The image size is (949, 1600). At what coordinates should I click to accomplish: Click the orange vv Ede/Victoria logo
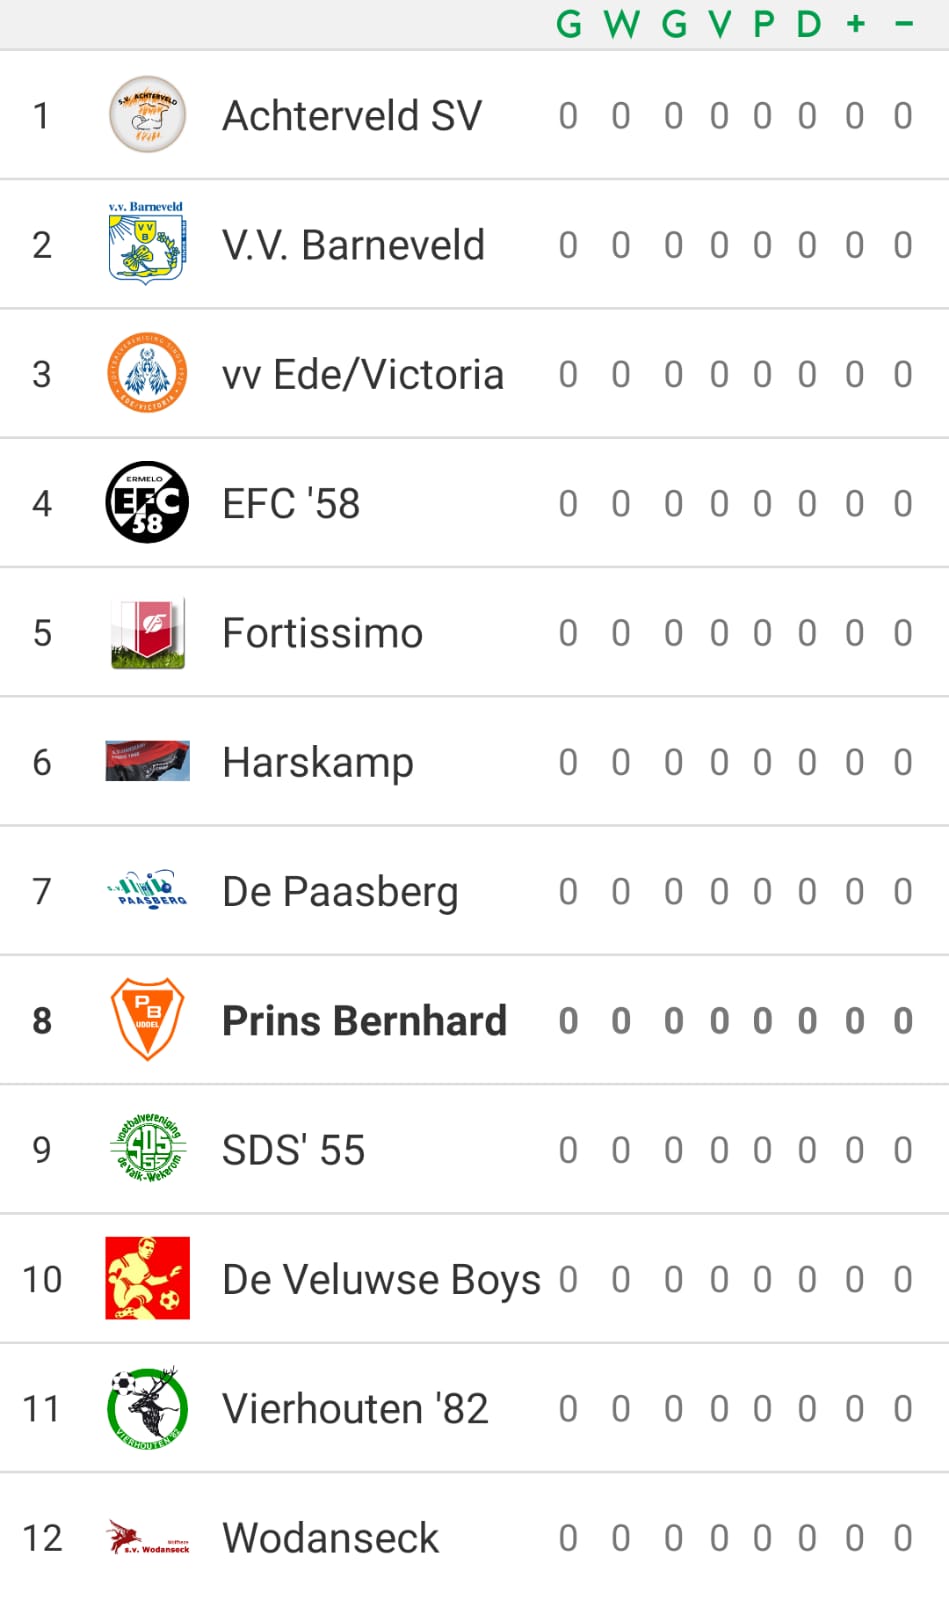pos(147,373)
